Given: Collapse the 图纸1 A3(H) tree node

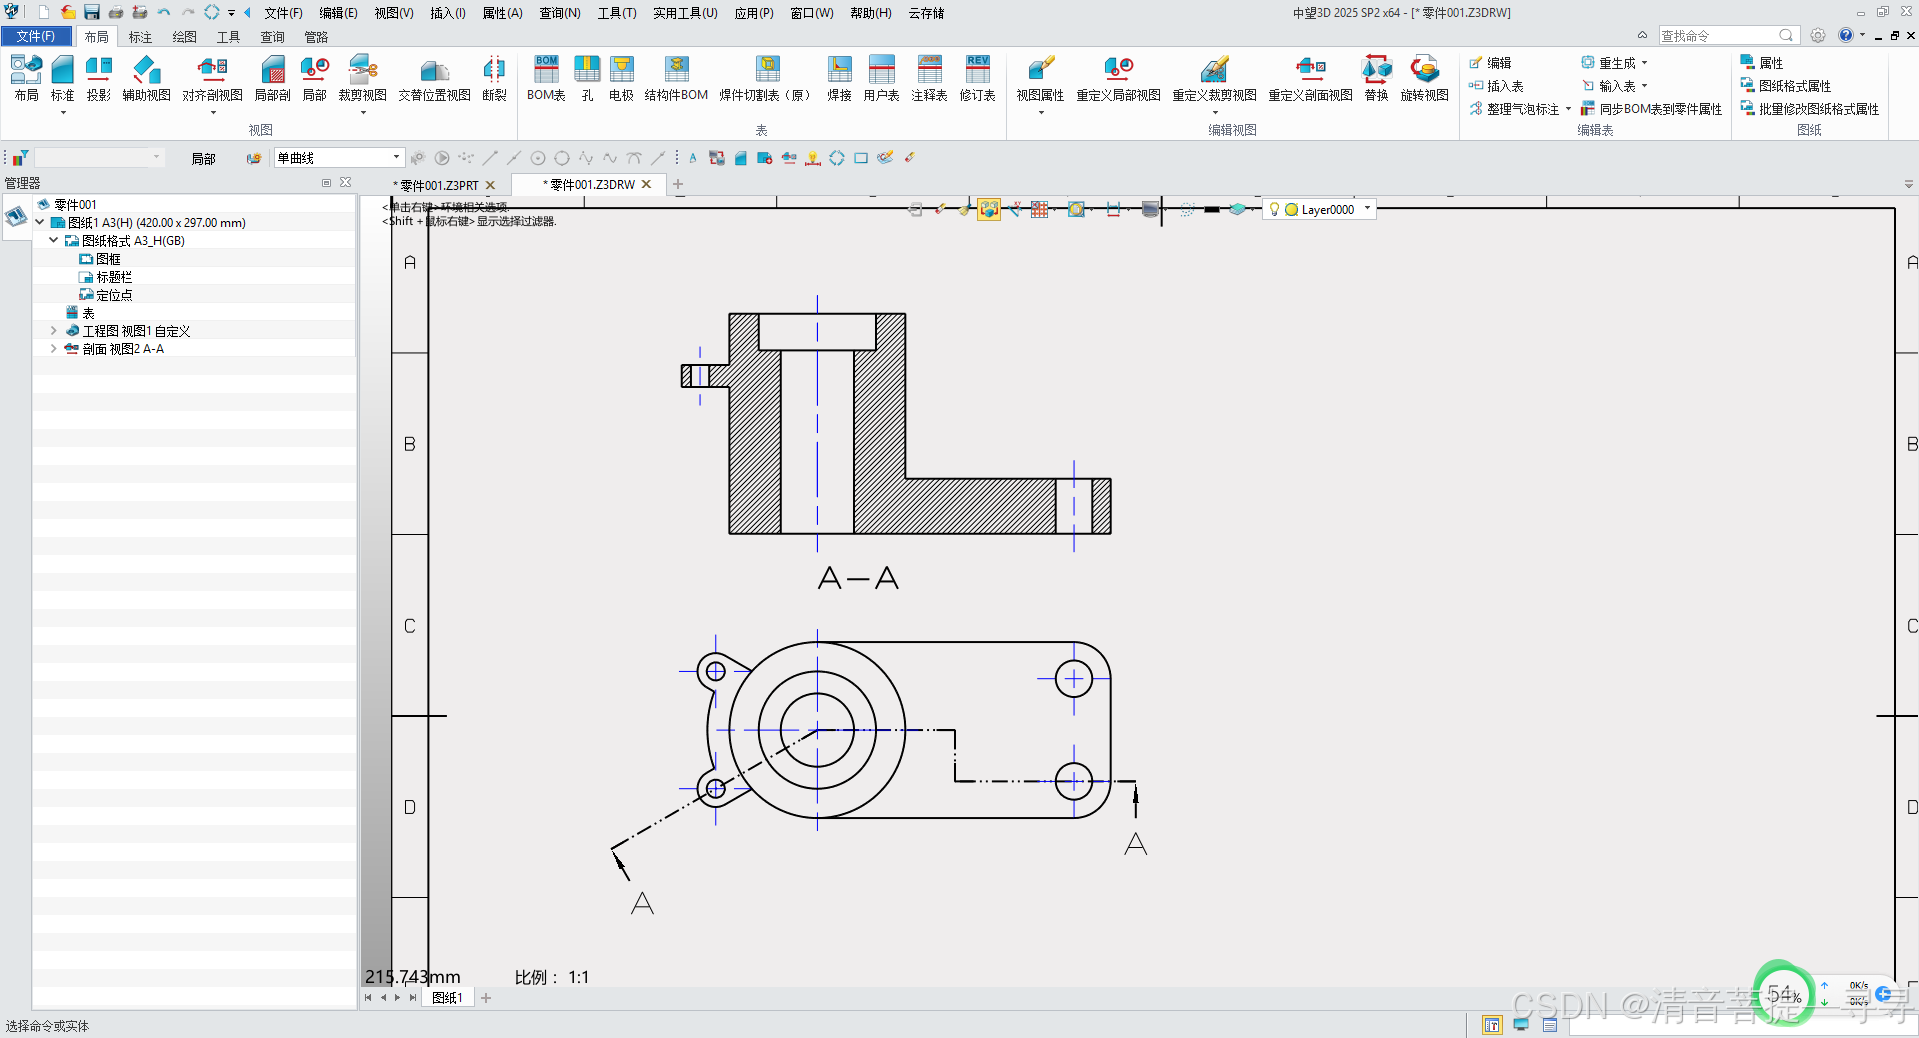Looking at the screenshot, I should pos(40,222).
